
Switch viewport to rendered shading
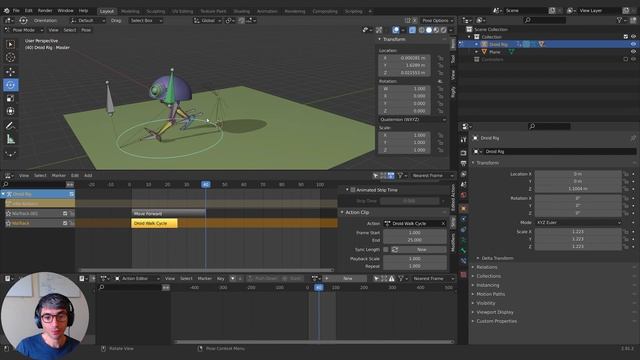pos(443,30)
